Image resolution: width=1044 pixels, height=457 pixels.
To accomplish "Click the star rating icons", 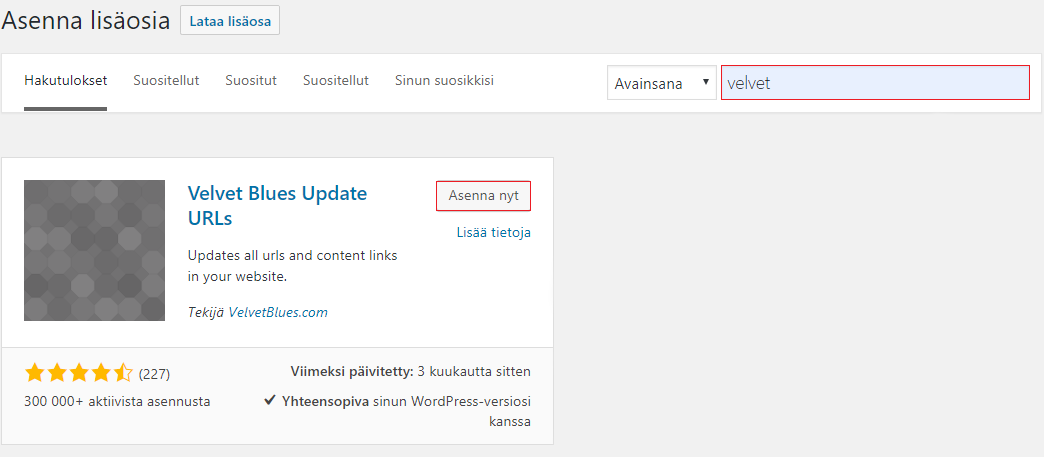I will (79, 374).
